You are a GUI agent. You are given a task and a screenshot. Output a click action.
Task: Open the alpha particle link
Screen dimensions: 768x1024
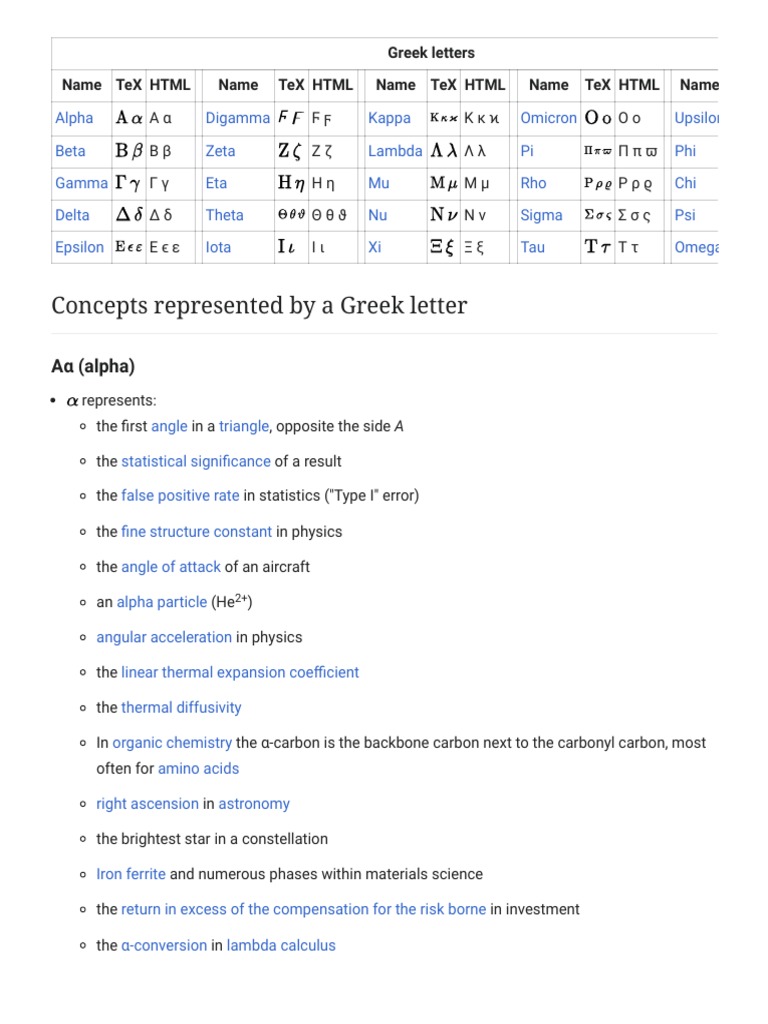tap(162, 602)
